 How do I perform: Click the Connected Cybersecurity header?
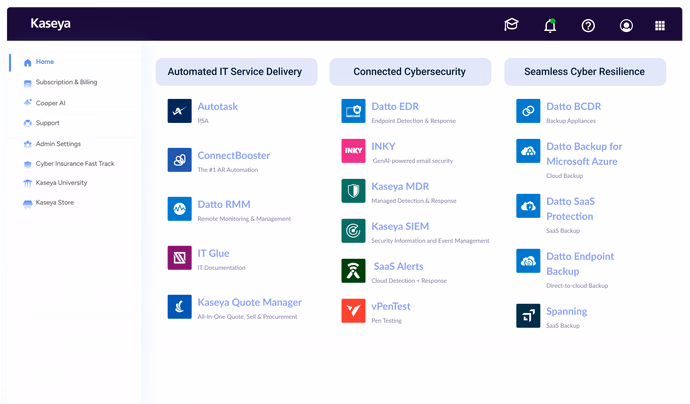410,72
